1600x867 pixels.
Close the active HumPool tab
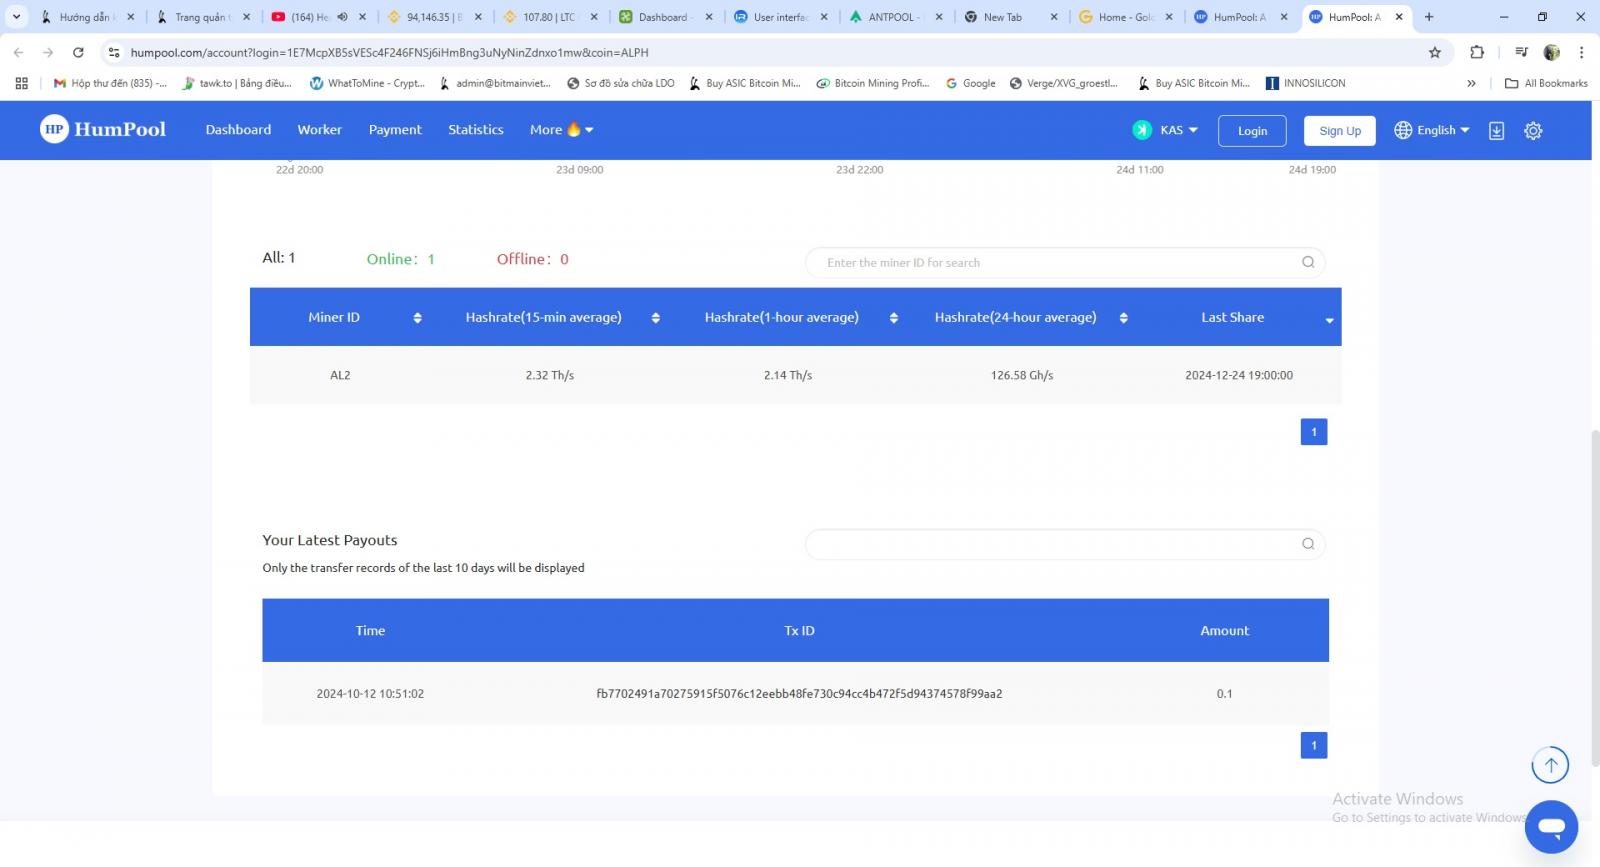pos(1399,17)
